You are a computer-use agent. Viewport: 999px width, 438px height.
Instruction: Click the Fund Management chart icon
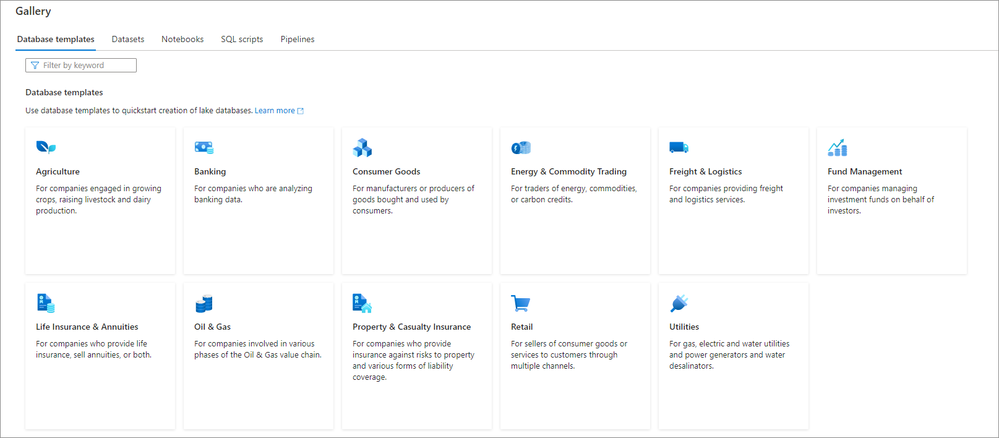pyautogui.click(x=837, y=148)
